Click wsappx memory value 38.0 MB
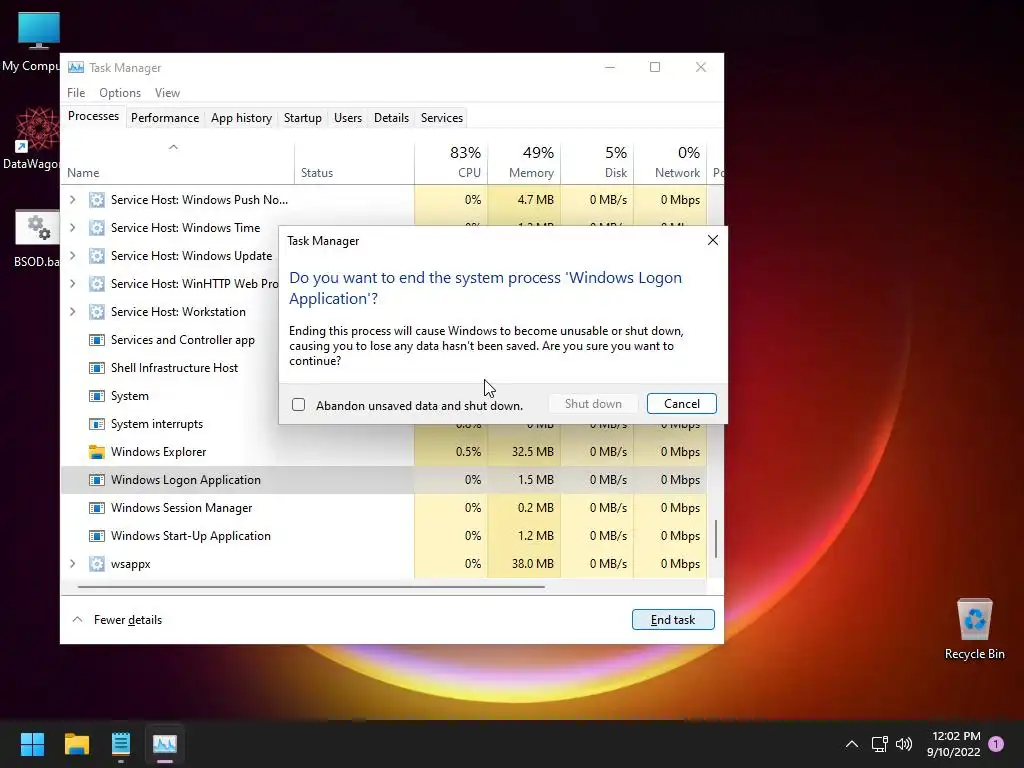The image size is (1024, 768). pos(532,564)
